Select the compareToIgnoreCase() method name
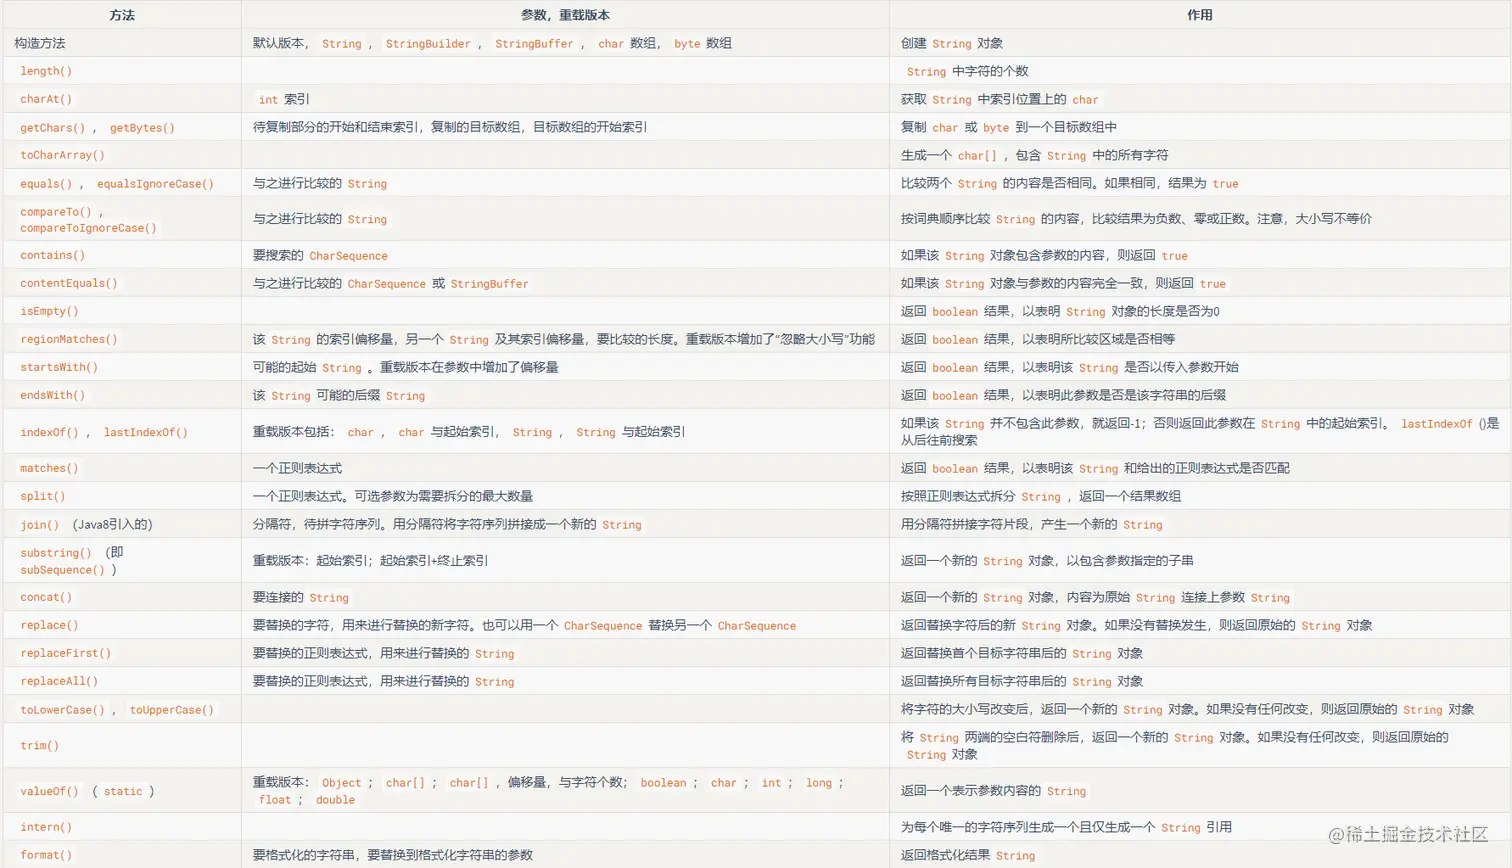 click(88, 228)
